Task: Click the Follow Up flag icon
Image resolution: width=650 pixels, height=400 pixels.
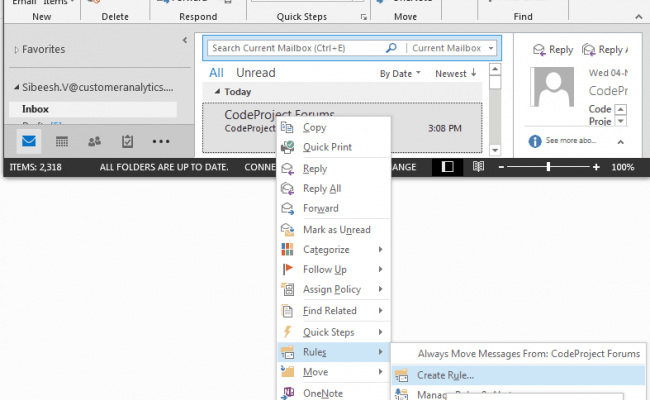Action: 287,269
